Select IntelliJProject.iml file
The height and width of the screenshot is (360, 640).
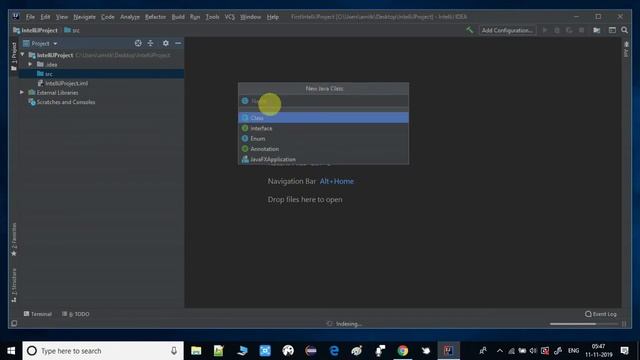(67, 83)
